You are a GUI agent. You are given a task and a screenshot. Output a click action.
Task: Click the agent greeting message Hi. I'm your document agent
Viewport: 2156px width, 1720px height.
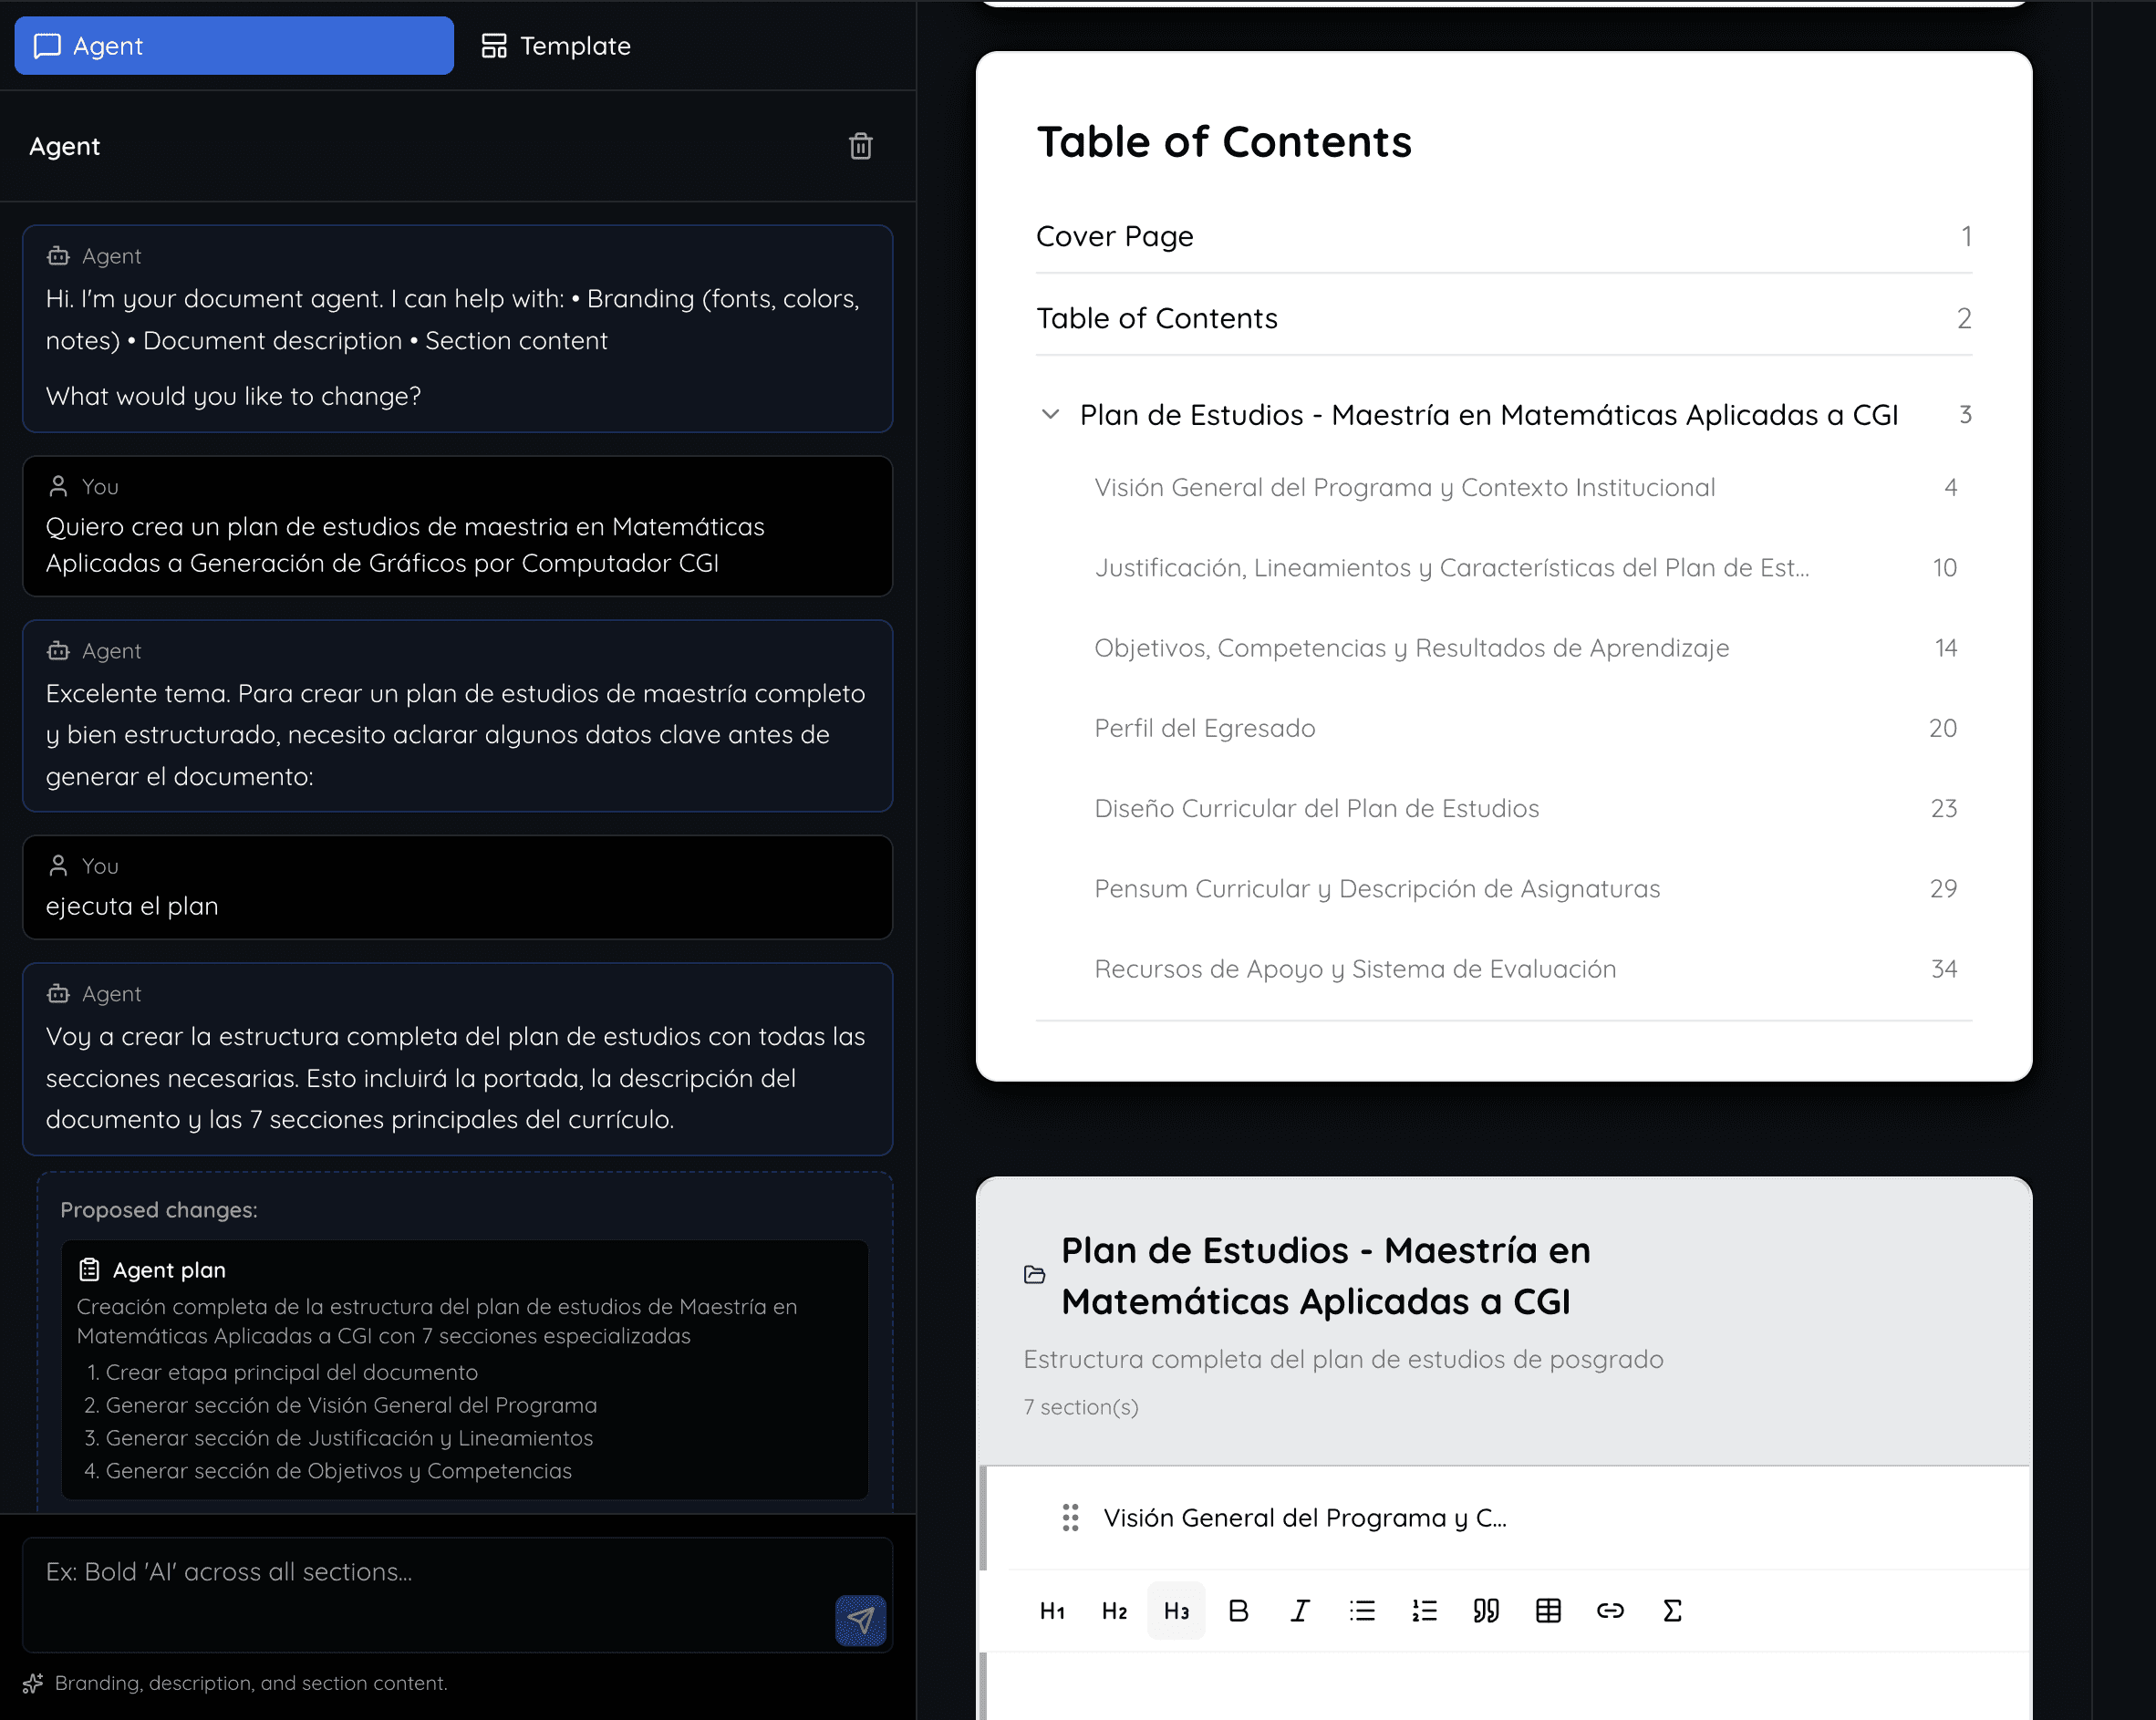pos(457,329)
